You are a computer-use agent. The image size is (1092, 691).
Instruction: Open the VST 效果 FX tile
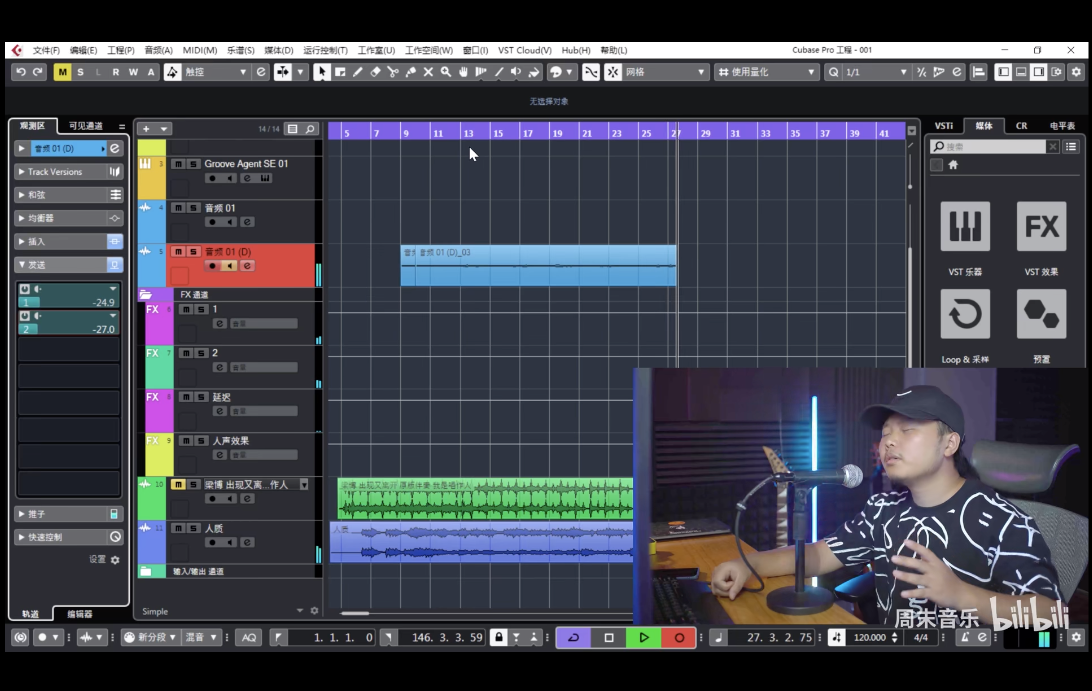pyautogui.click(x=1041, y=226)
